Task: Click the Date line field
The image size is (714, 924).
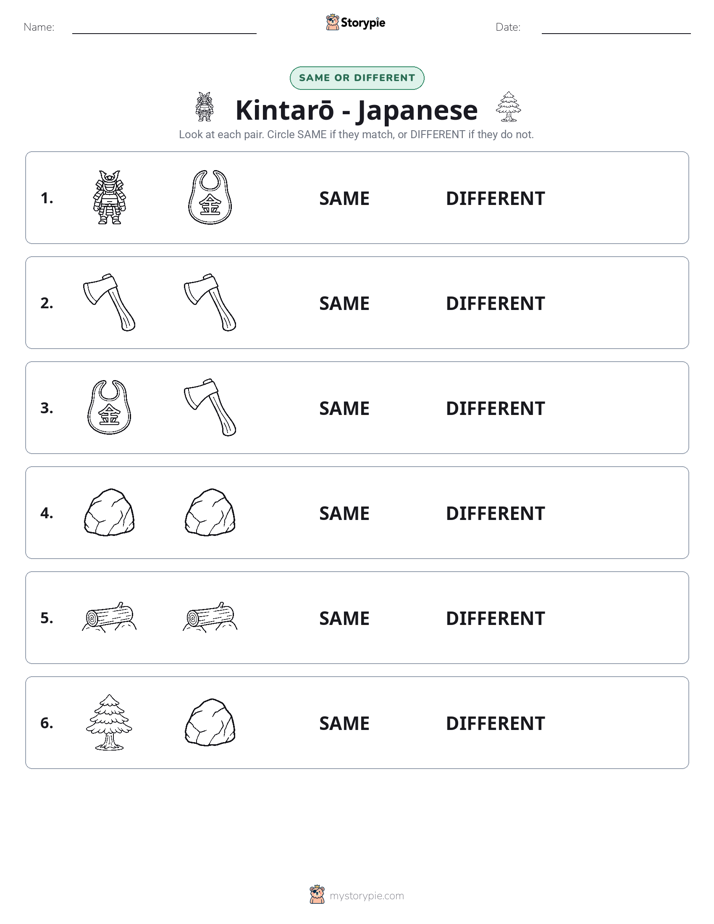Action: click(x=616, y=27)
